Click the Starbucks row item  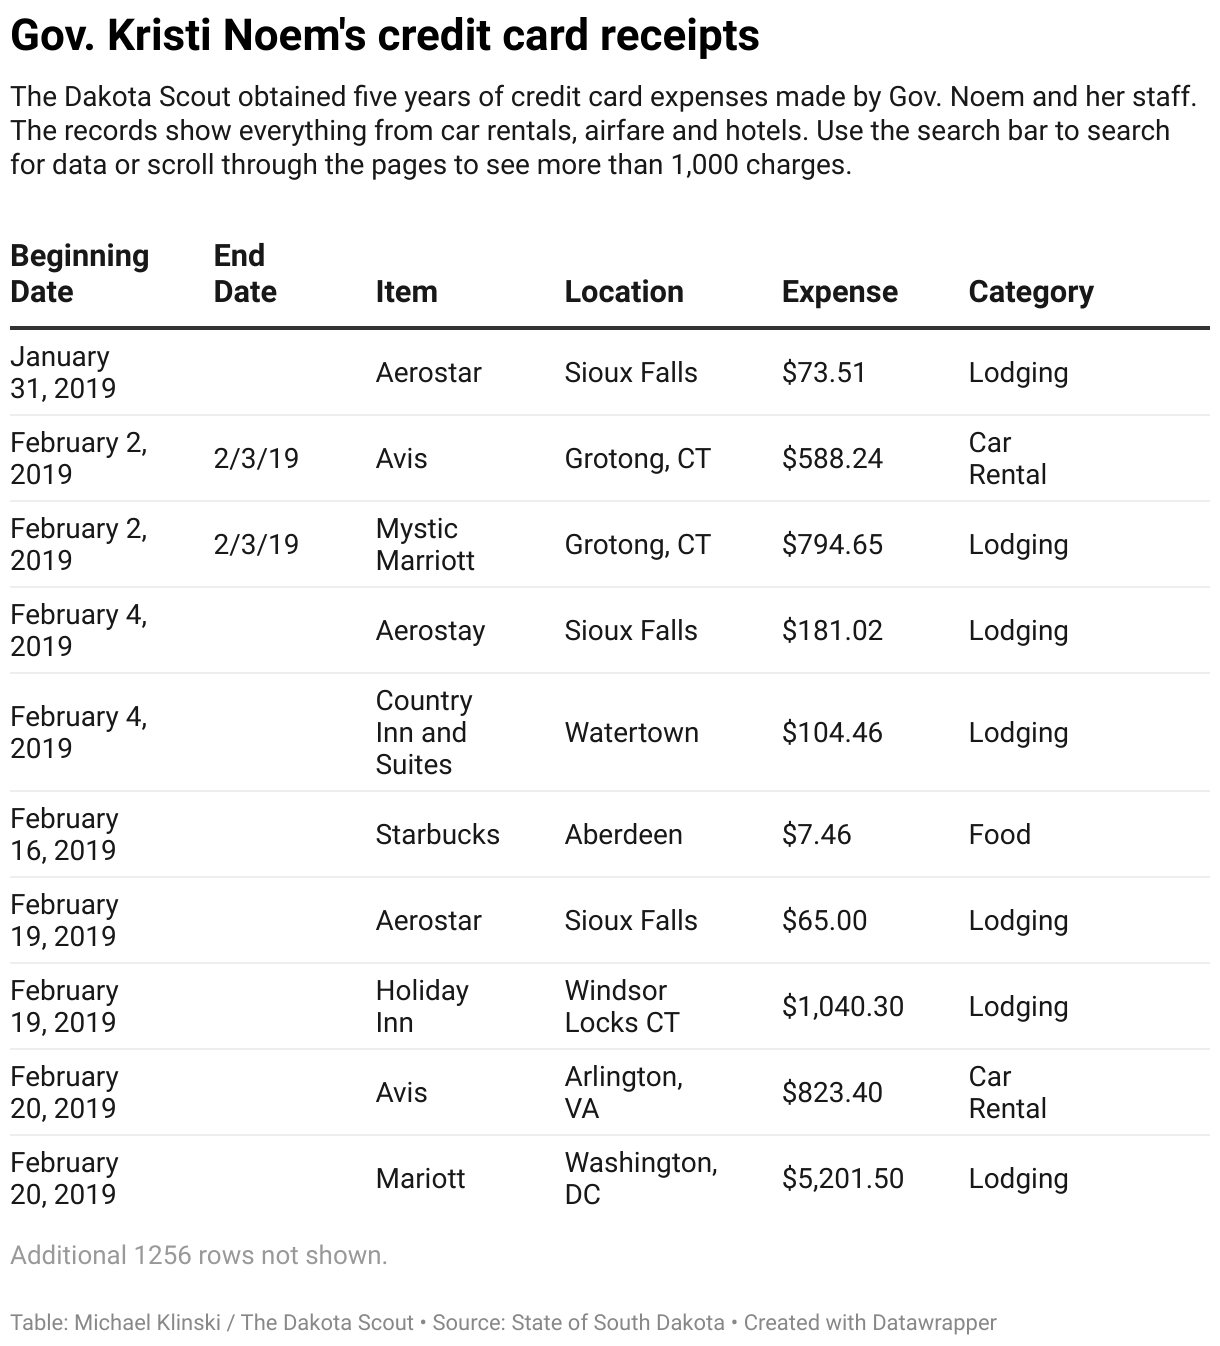437,834
